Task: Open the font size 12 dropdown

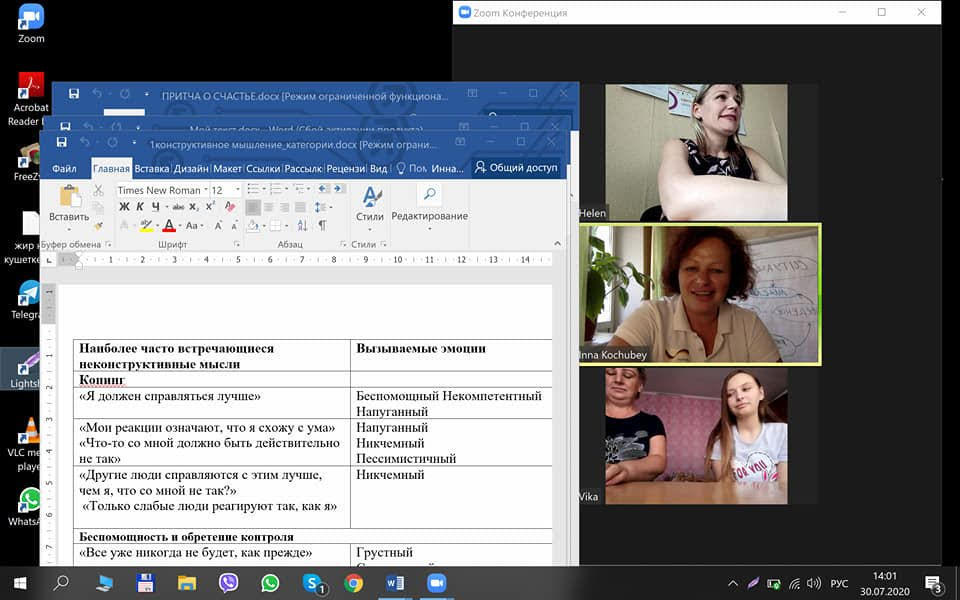Action: (x=238, y=190)
